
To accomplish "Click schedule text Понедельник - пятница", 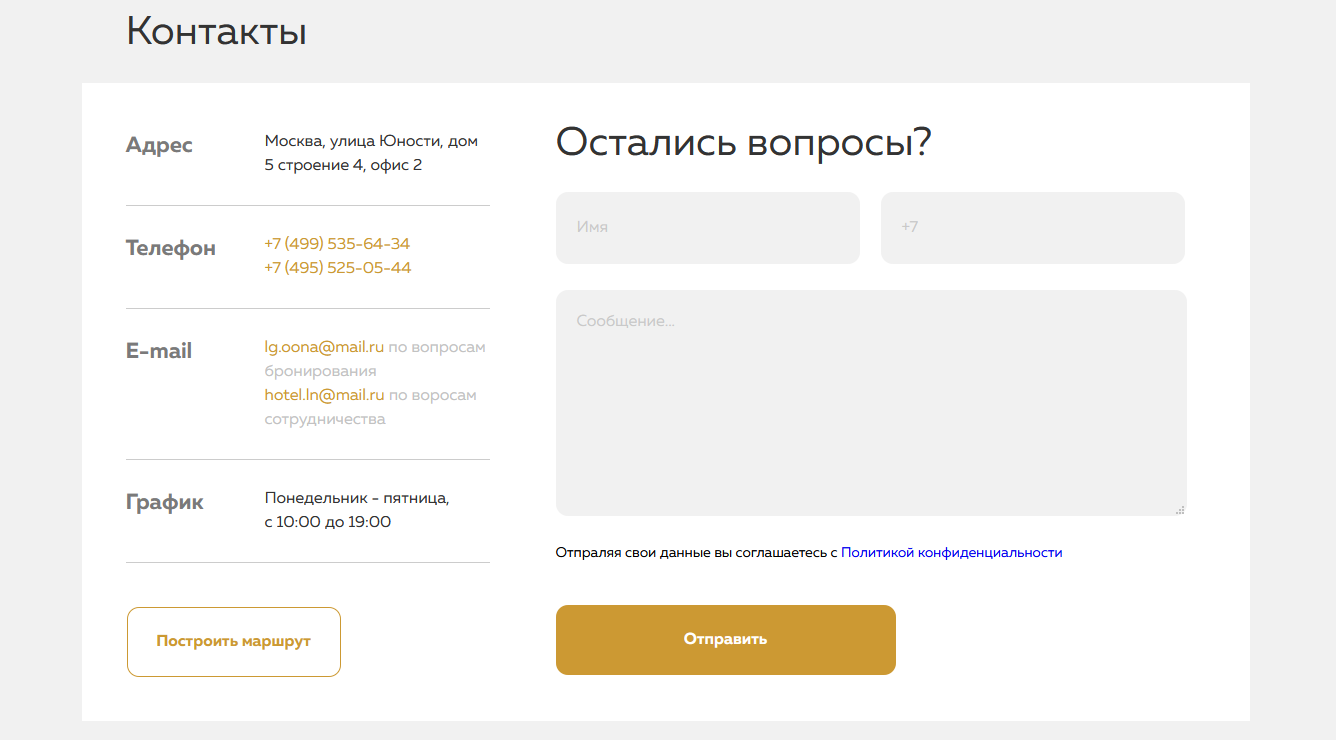I will tap(357, 498).
